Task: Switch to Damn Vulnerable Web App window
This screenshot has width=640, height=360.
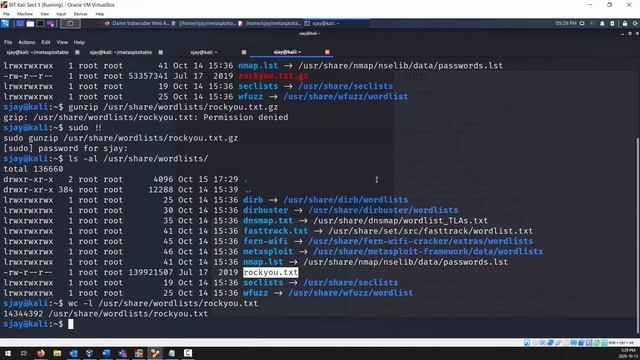Action: [x=137, y=24]
